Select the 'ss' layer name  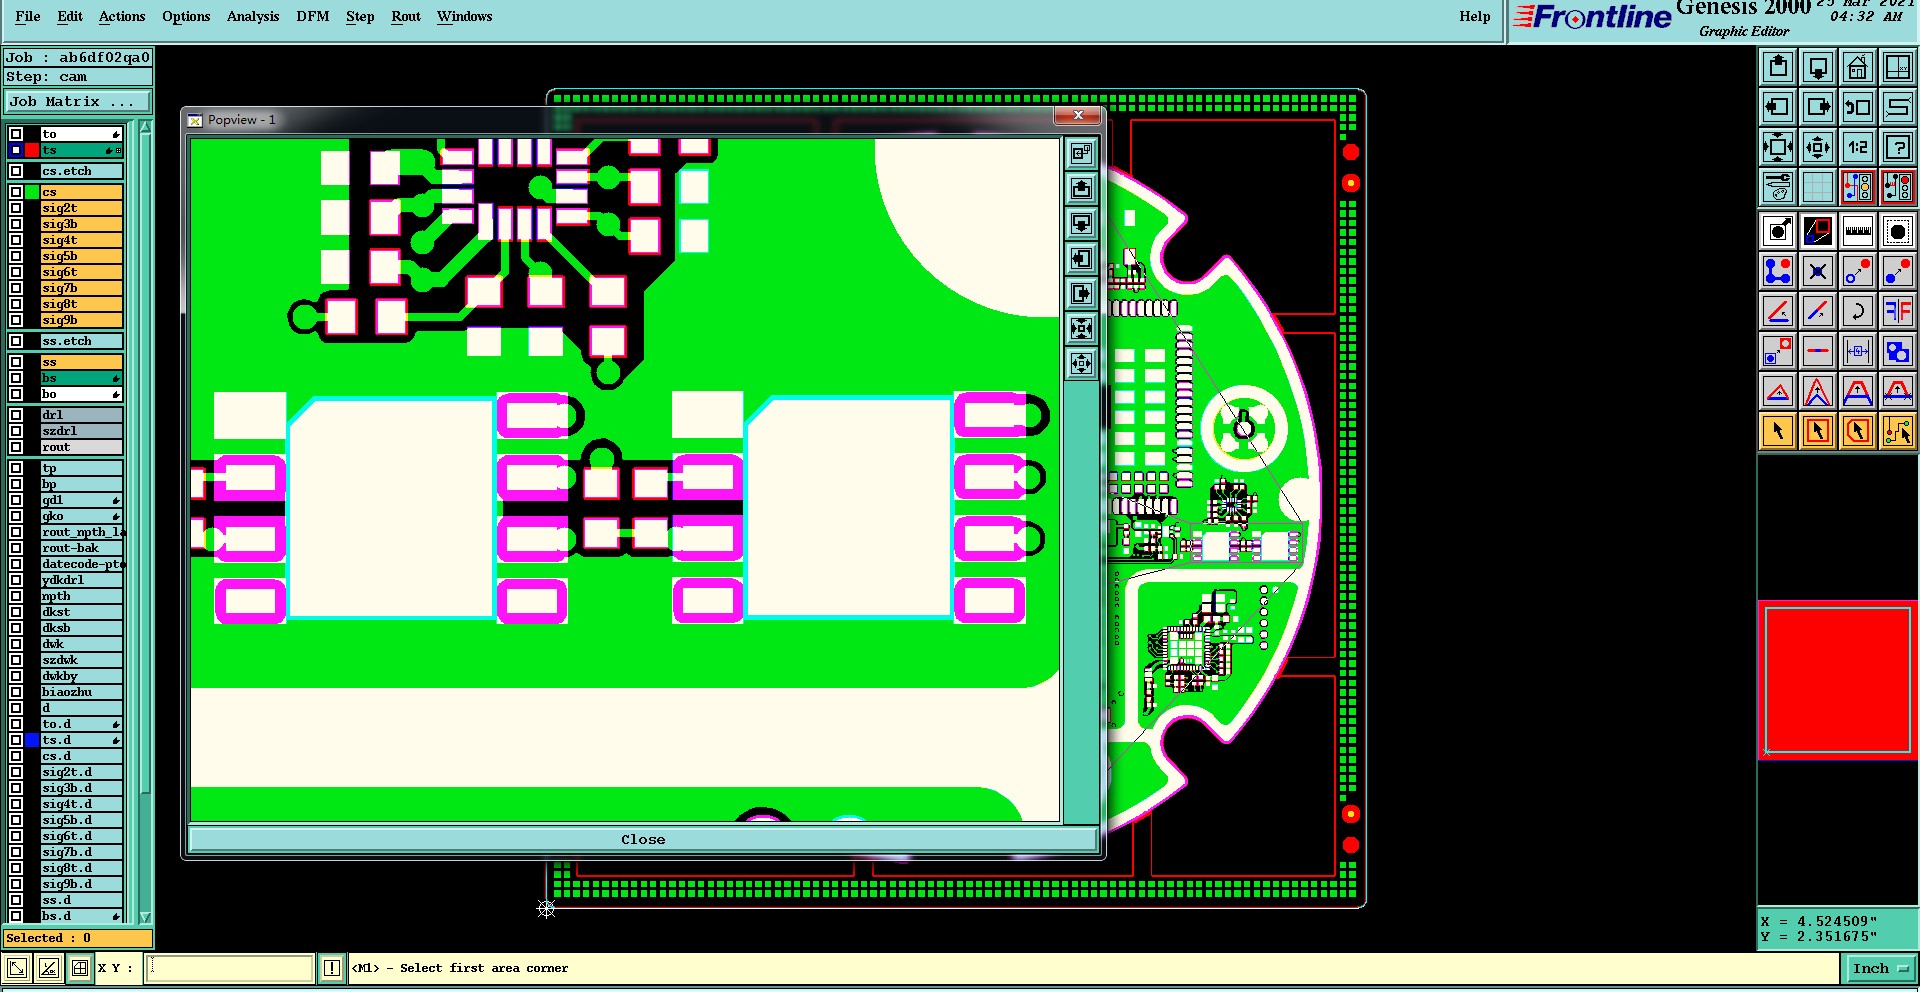pos(81,362)
